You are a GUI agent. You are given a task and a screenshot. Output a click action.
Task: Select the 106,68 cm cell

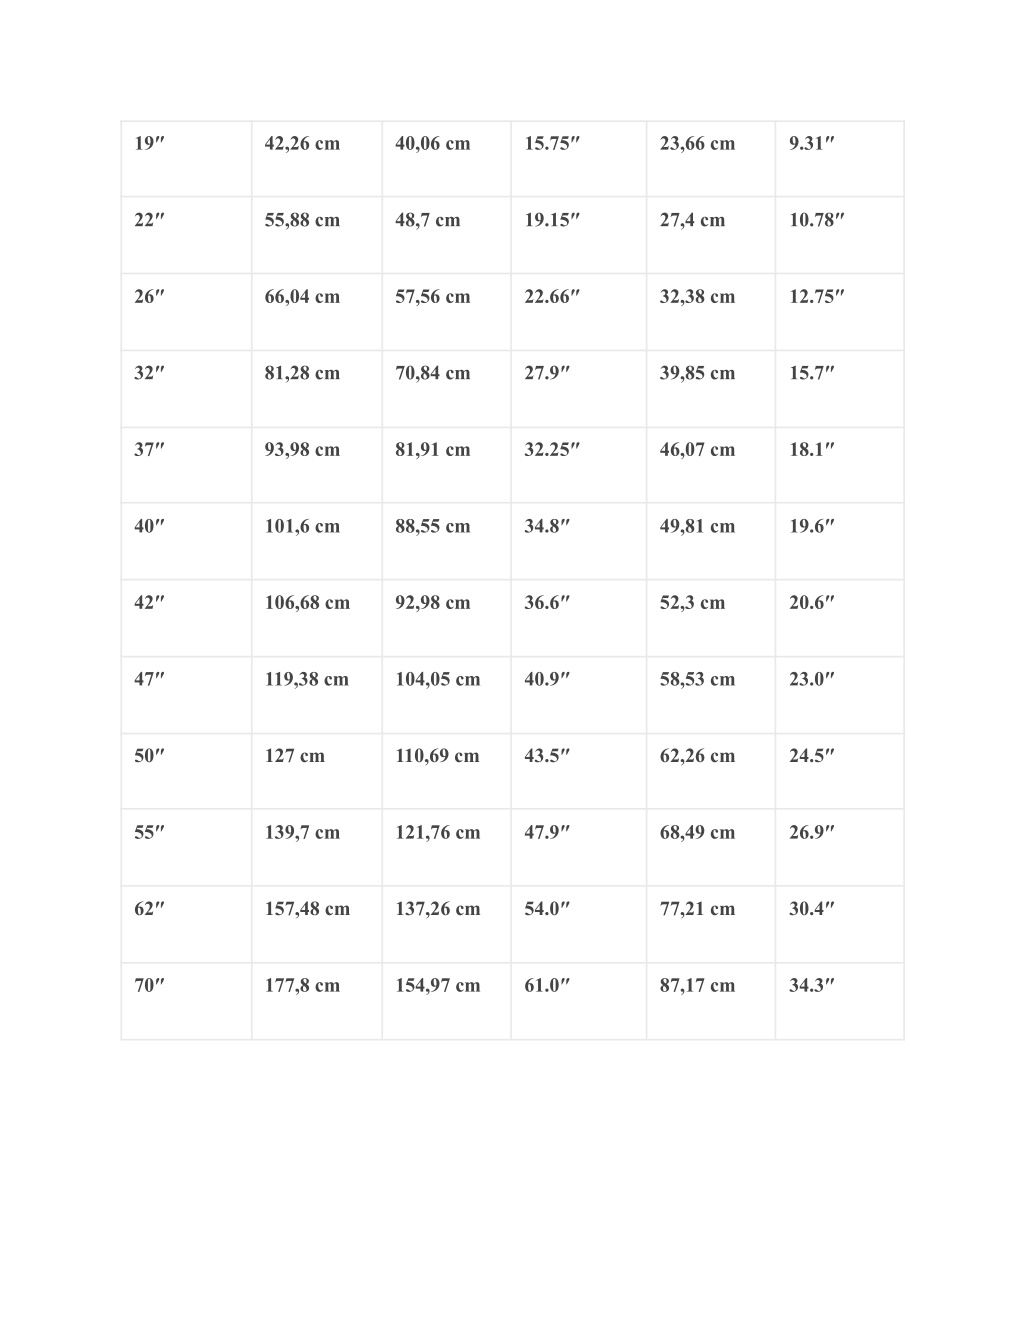pyautogui.click(x=316, y=618)
